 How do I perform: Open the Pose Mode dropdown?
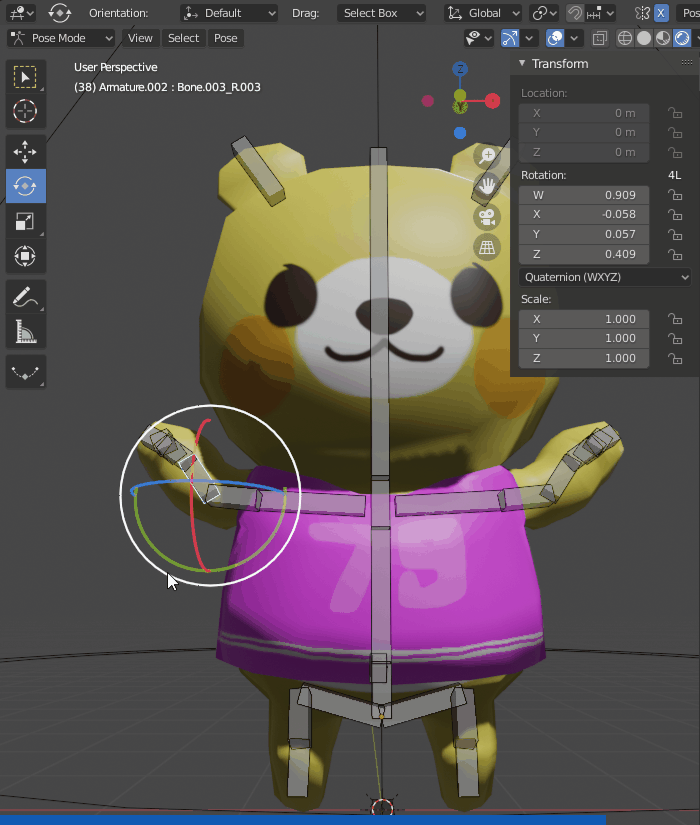[x=61, y=38]
